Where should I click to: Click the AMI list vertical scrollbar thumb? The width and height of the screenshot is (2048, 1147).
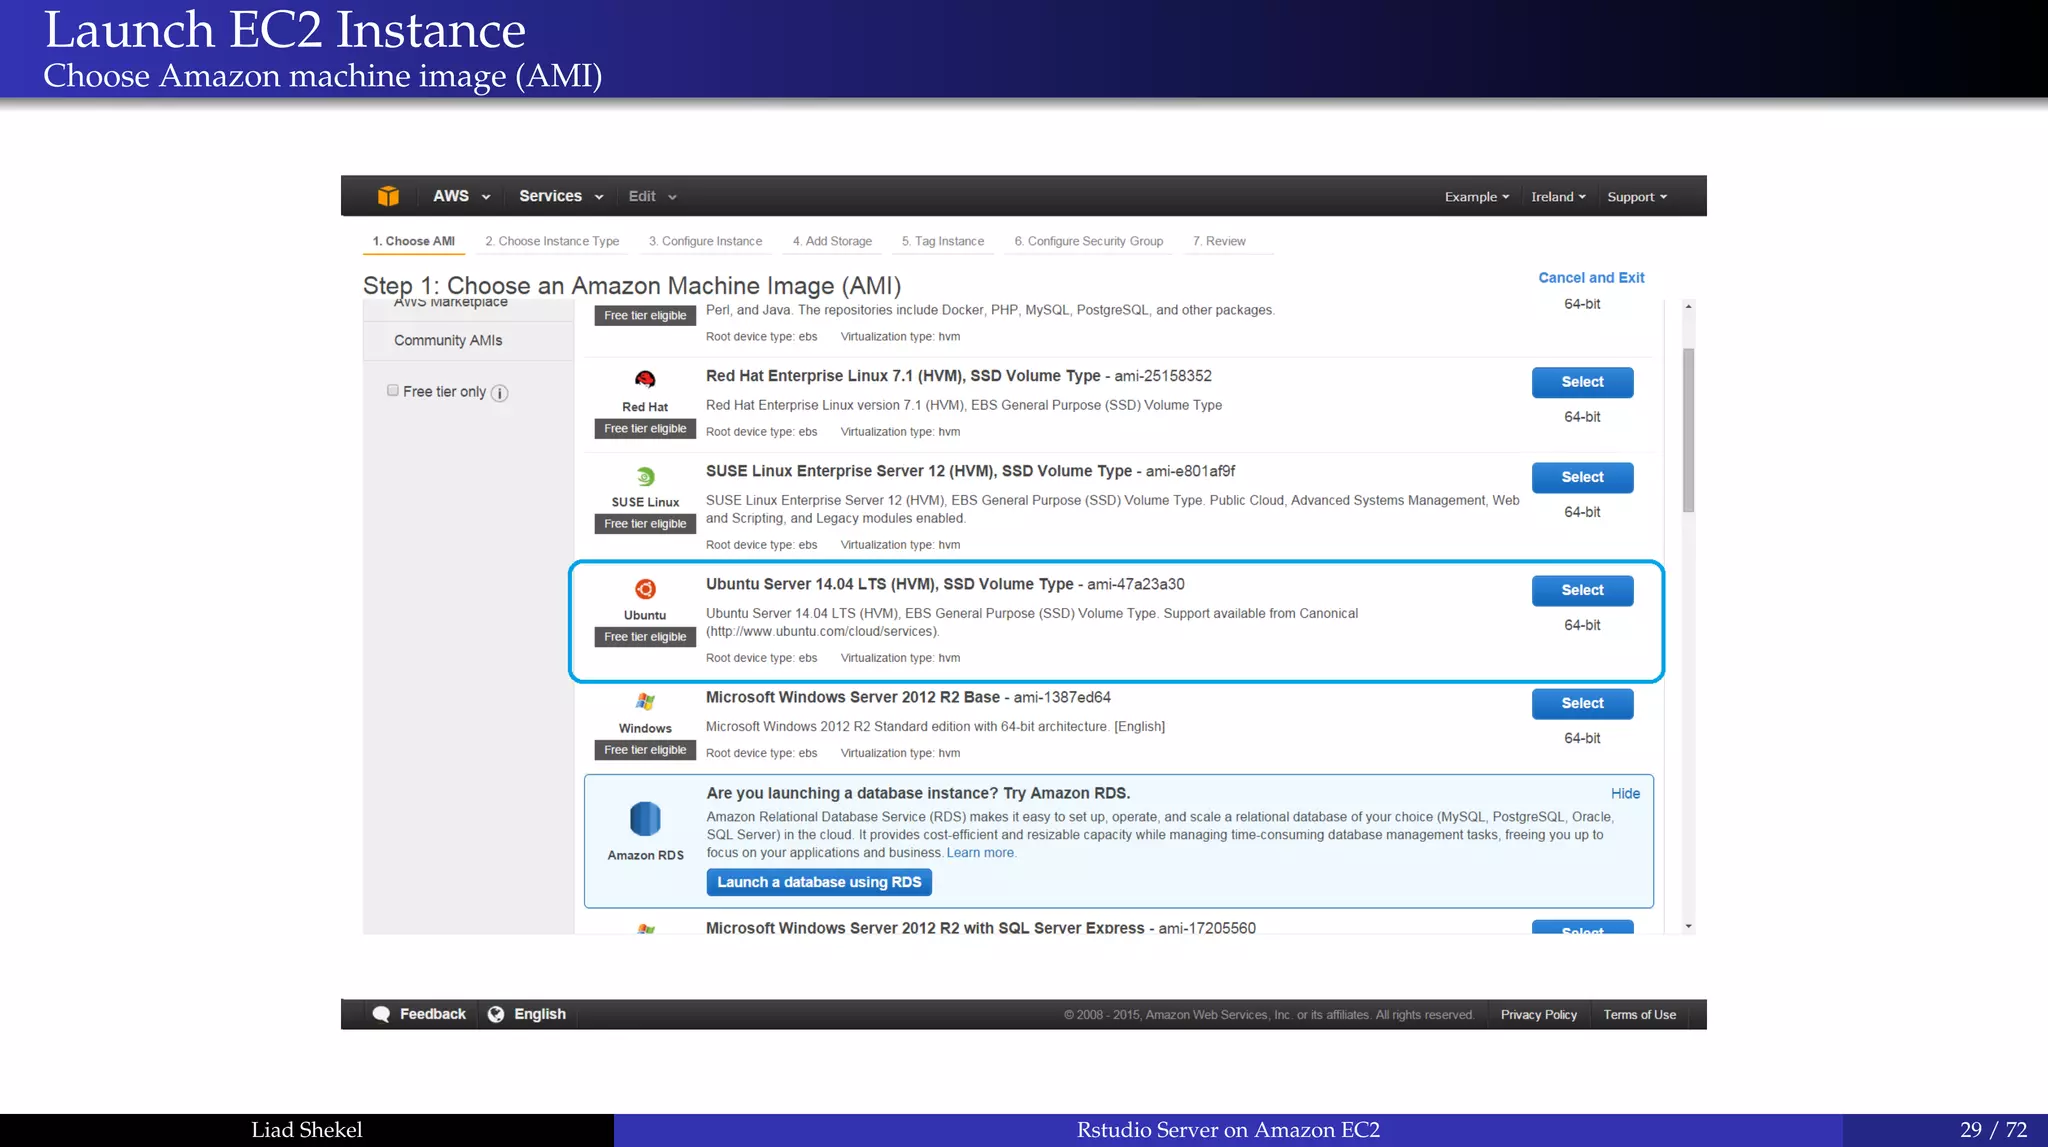click(x=1688, y=430)
